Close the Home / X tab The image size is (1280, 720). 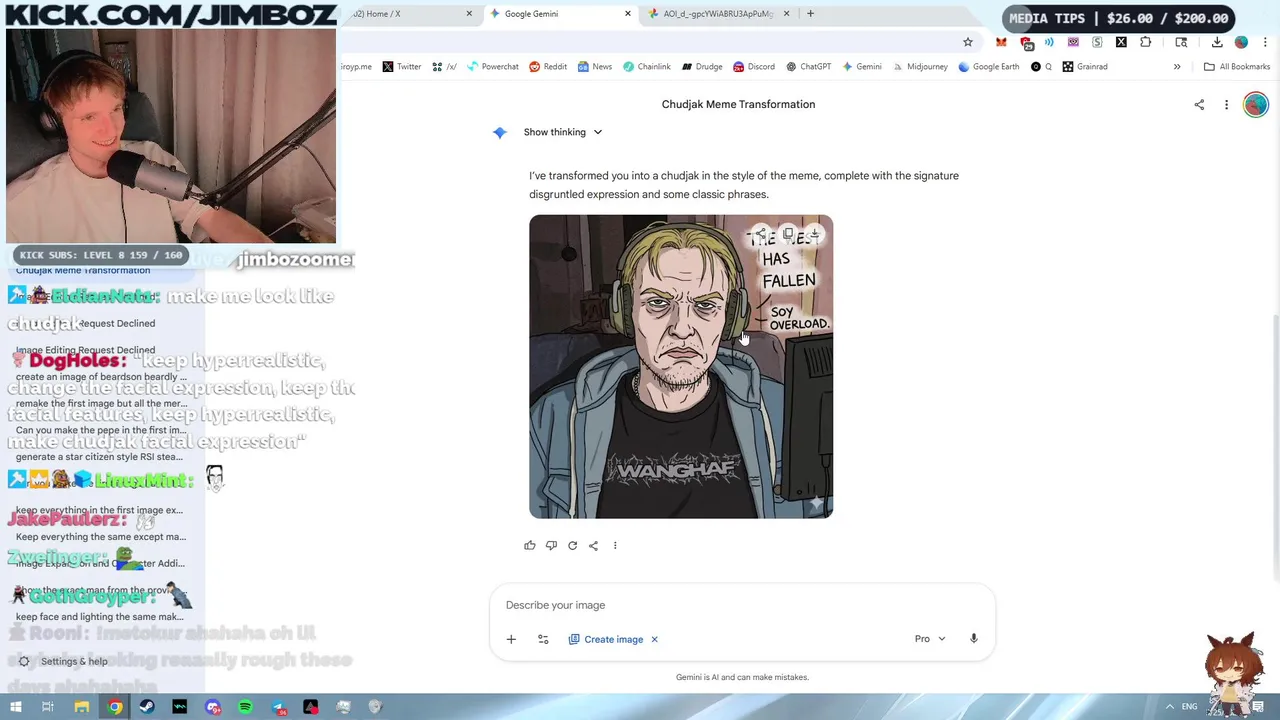click(x=469, y=14)
